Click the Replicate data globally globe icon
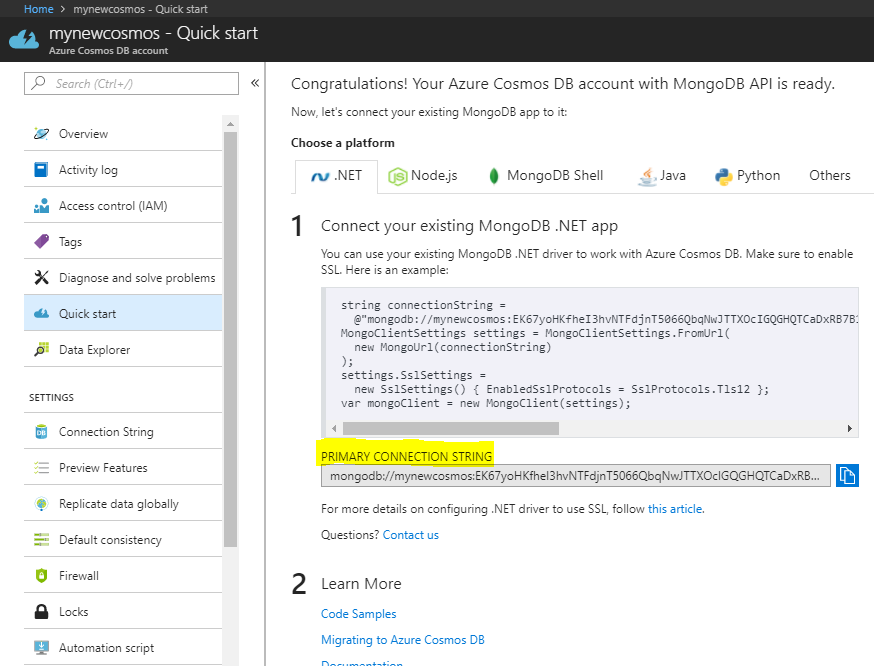The width and height of the screenshot is (874, 666). tap(41, 504)
